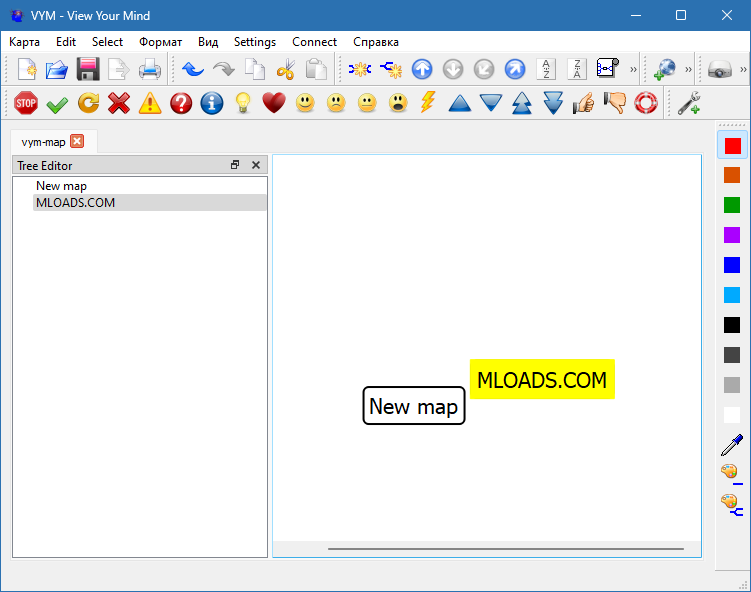Copy selection with the copy icon
This screenshot has width=751, height=592.
(255, 69)
